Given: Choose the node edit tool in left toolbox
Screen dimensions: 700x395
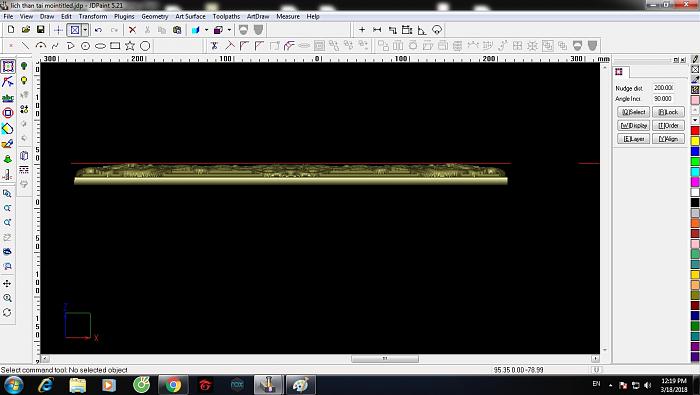Looking at the screenshot, I should click(8, 82).
